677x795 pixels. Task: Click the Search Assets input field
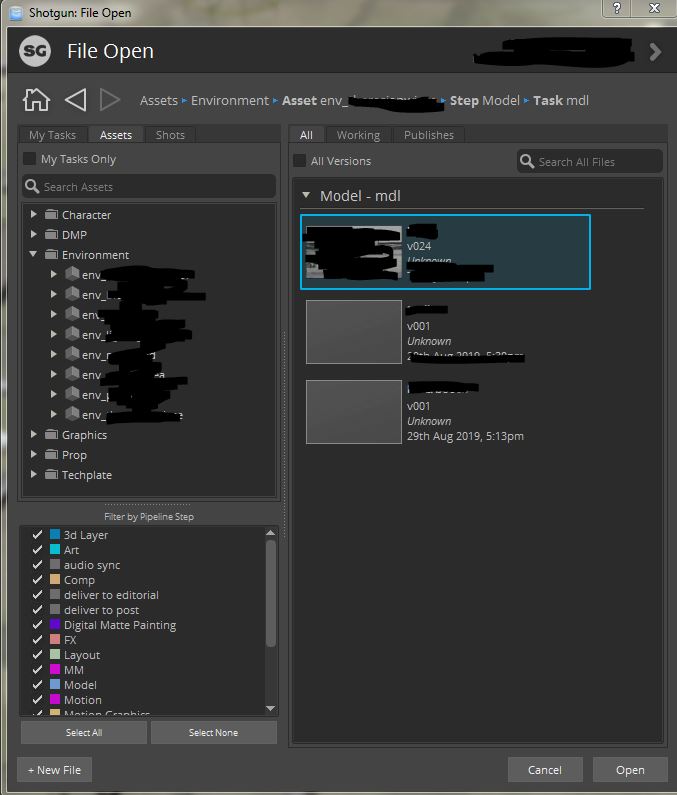coord(149,187)
